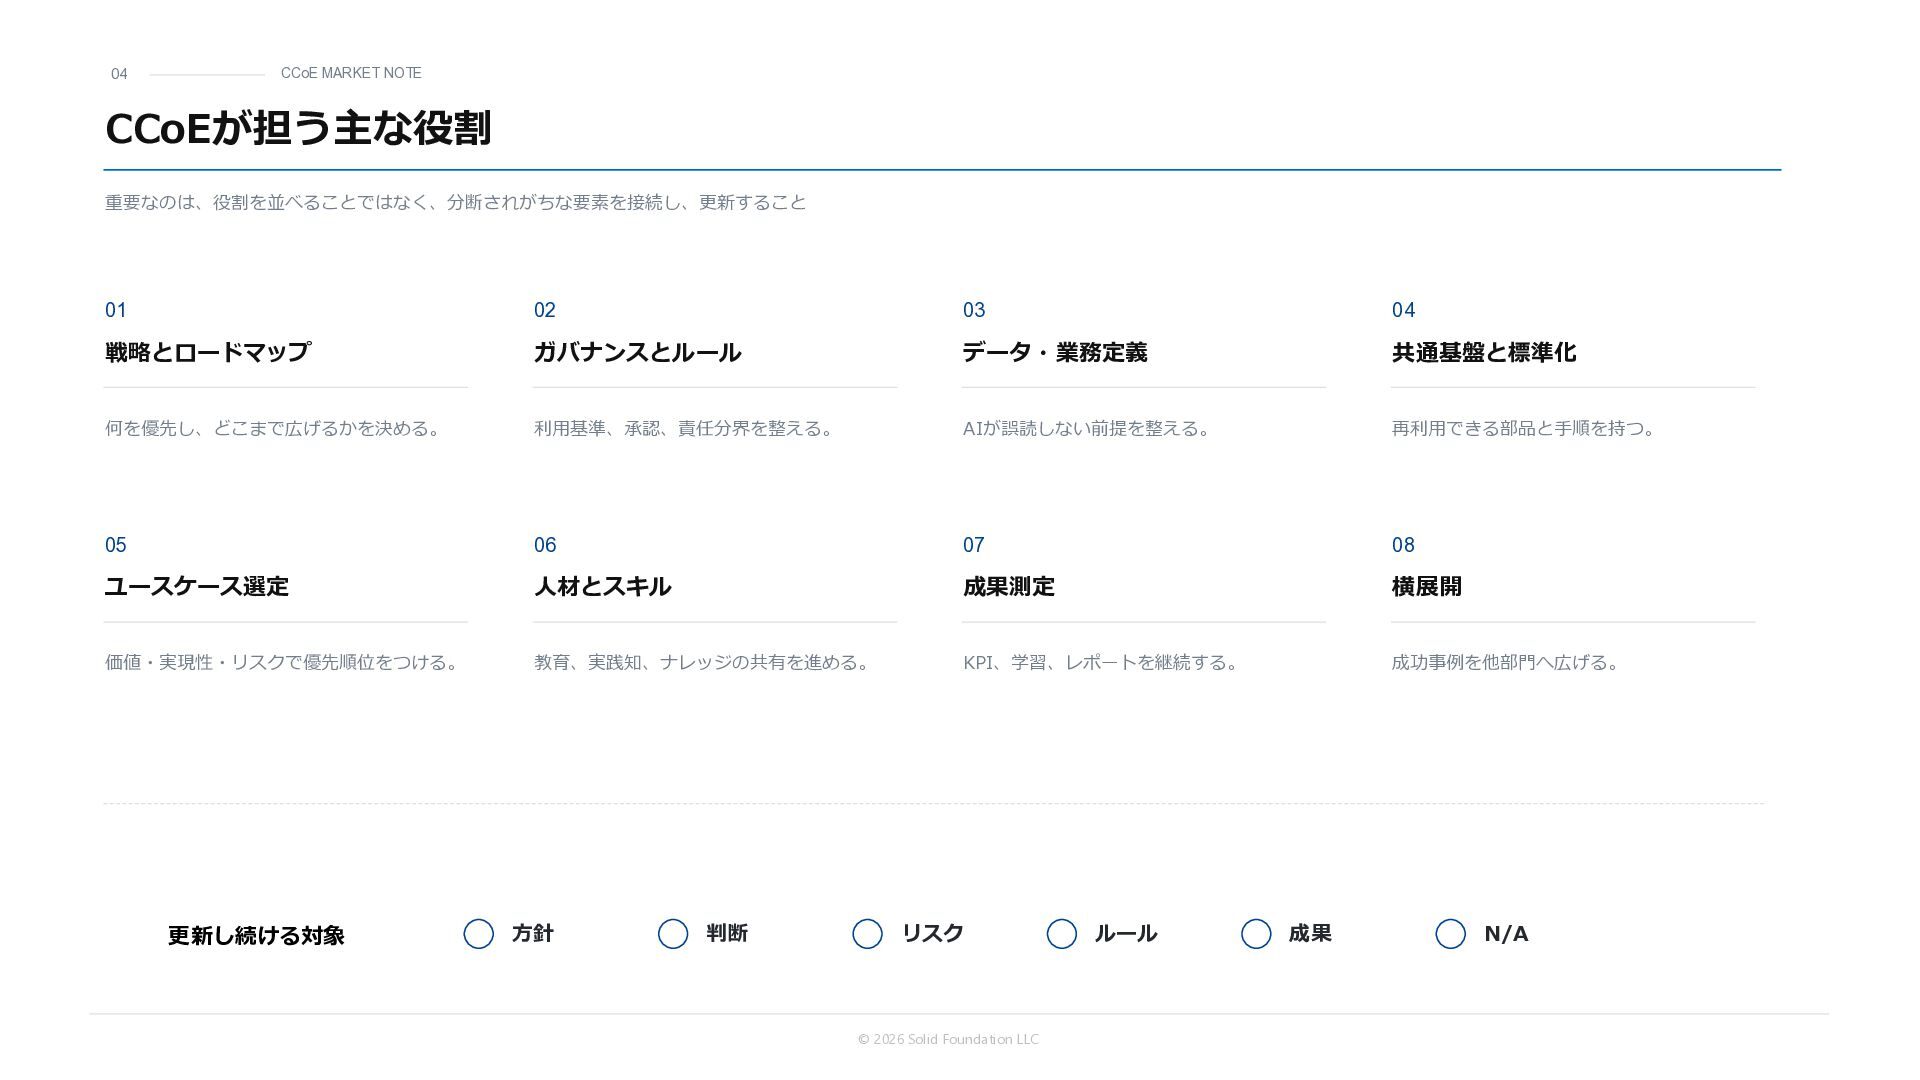Click the description 利用基準、承認、責任分界を整える。
Screen dimensions: 1920x1080
[x=684, y=428]
